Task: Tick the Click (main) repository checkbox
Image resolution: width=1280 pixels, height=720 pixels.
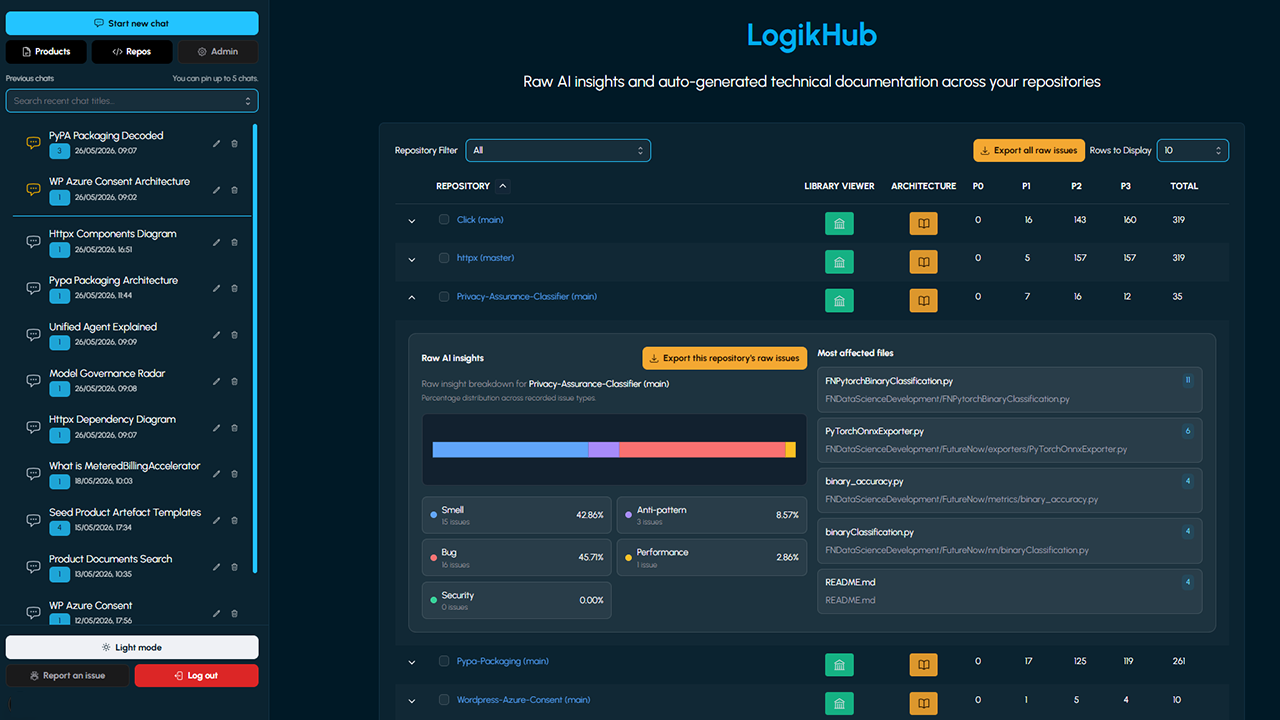Action: coord(444,220)
